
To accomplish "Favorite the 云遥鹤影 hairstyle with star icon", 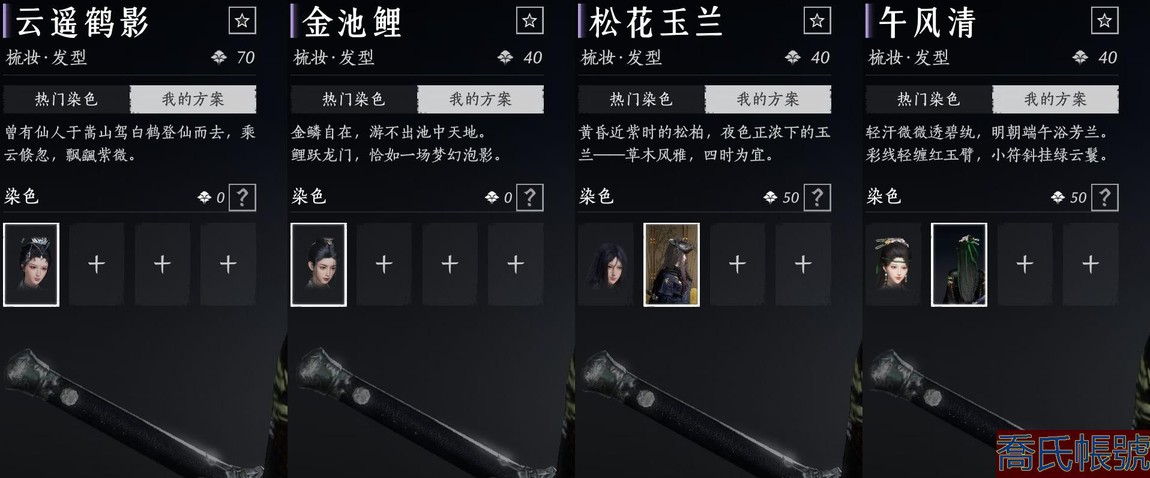I will tap(242, 21).
